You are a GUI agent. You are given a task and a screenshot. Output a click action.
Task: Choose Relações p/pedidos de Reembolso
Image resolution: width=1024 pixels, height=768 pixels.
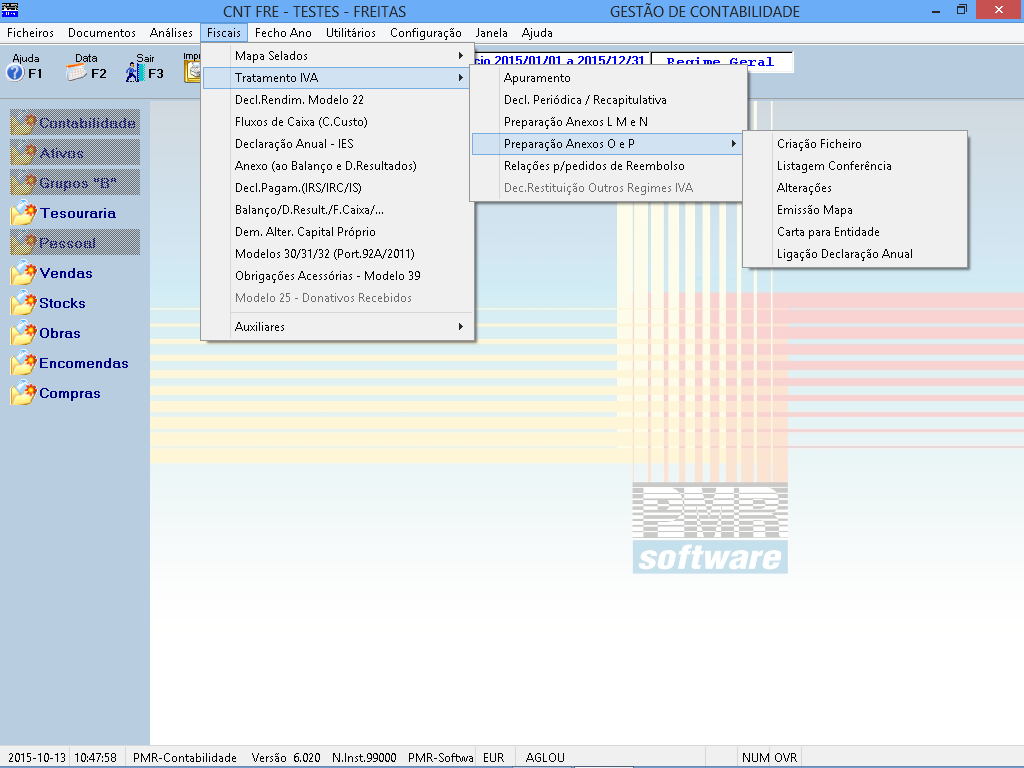[607, 166]
